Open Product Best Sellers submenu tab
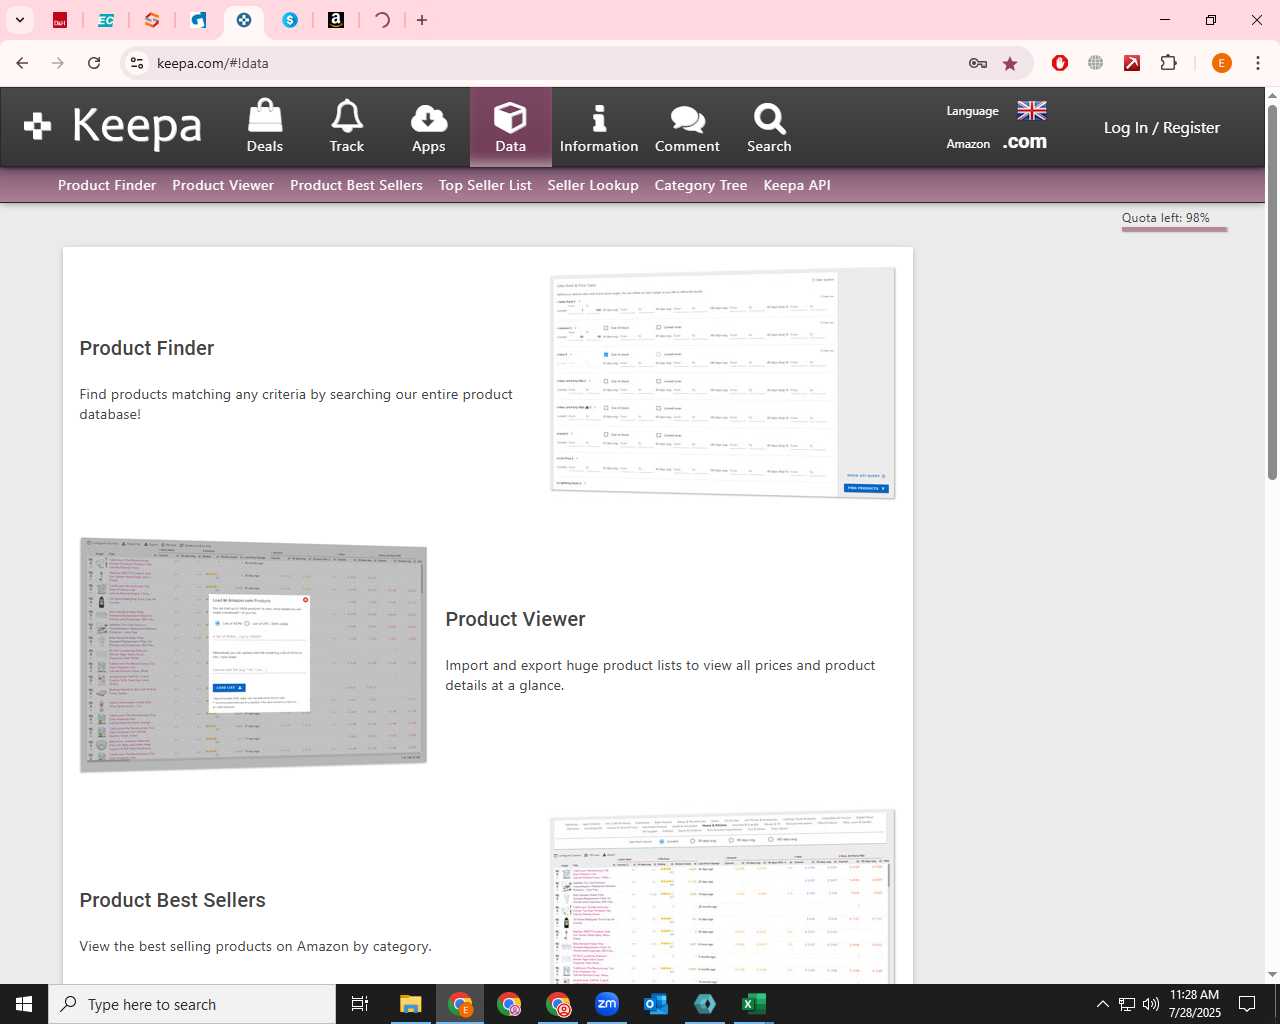1280x1024 pixels. (356, 185)
